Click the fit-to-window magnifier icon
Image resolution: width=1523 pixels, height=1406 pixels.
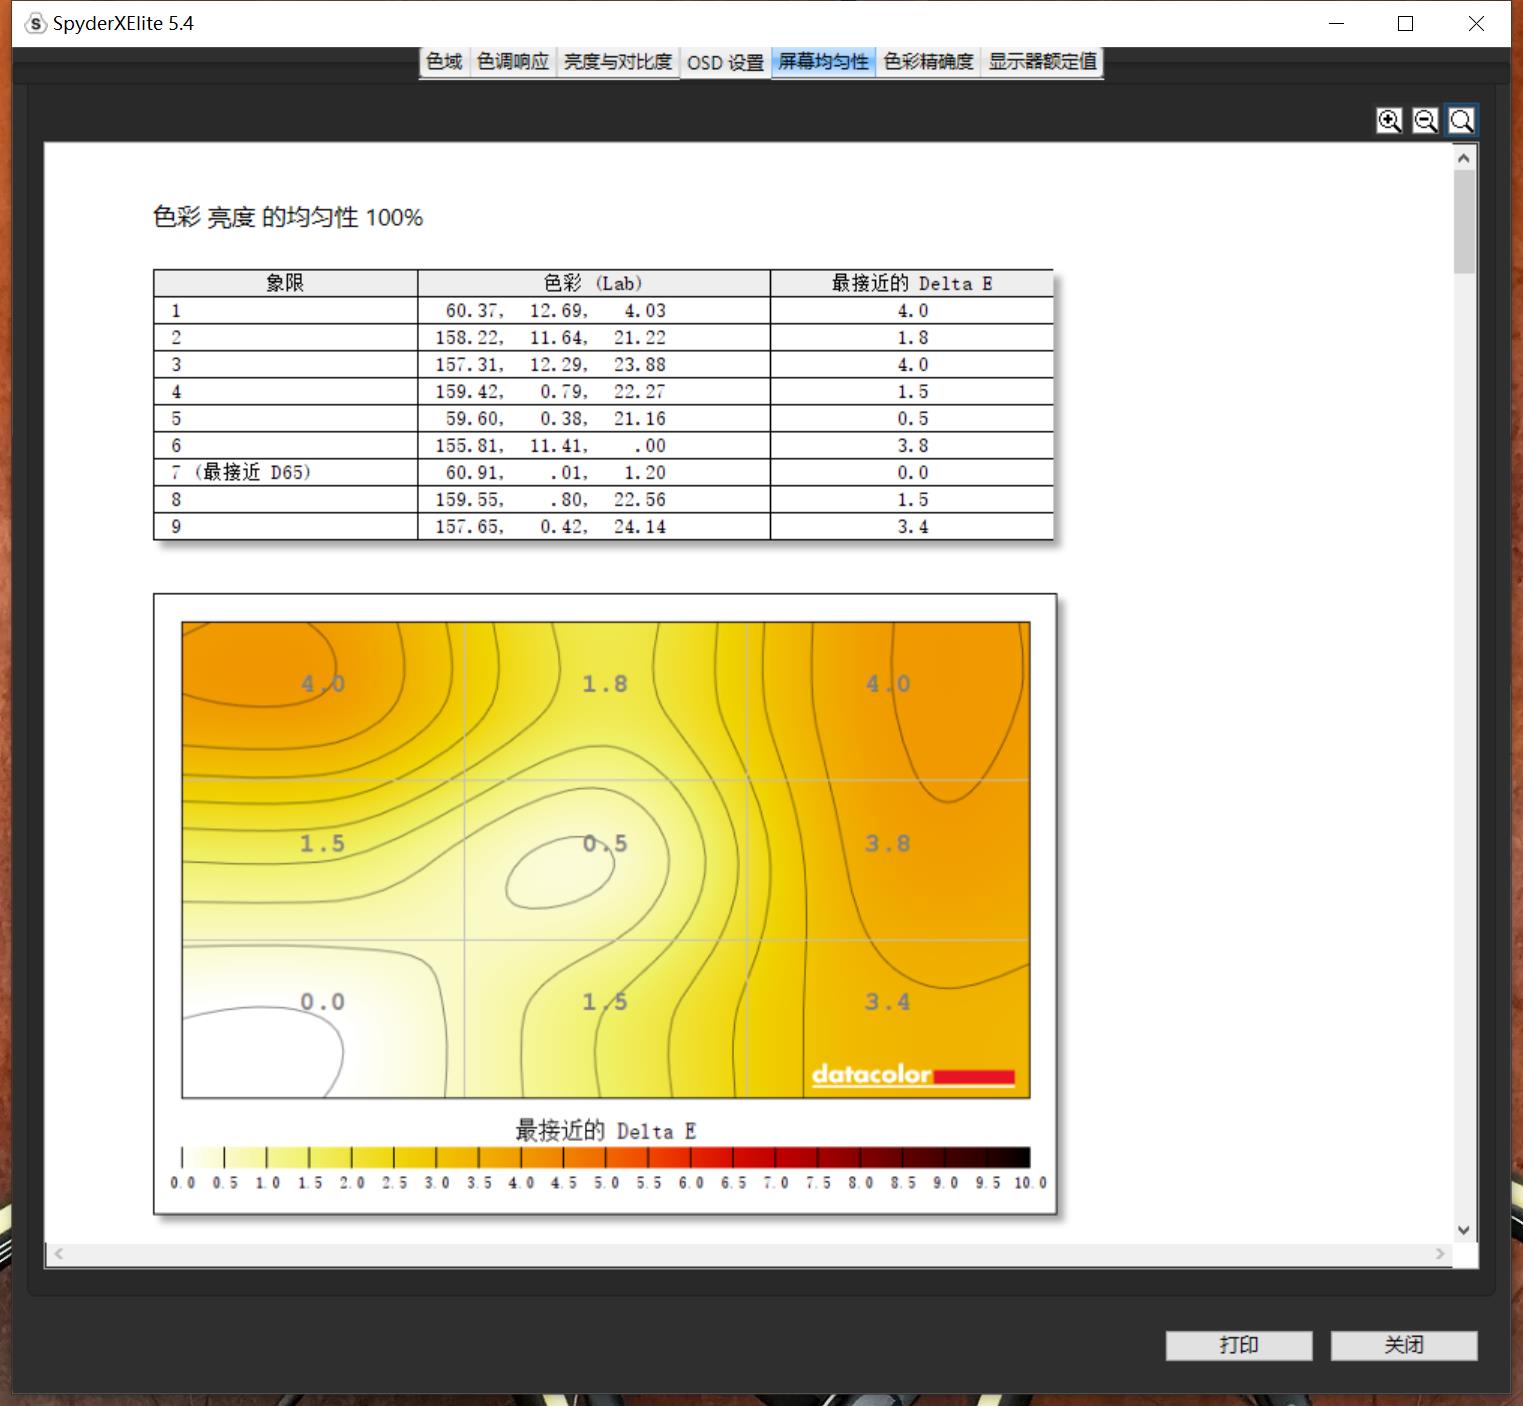tap(1461, 121)
